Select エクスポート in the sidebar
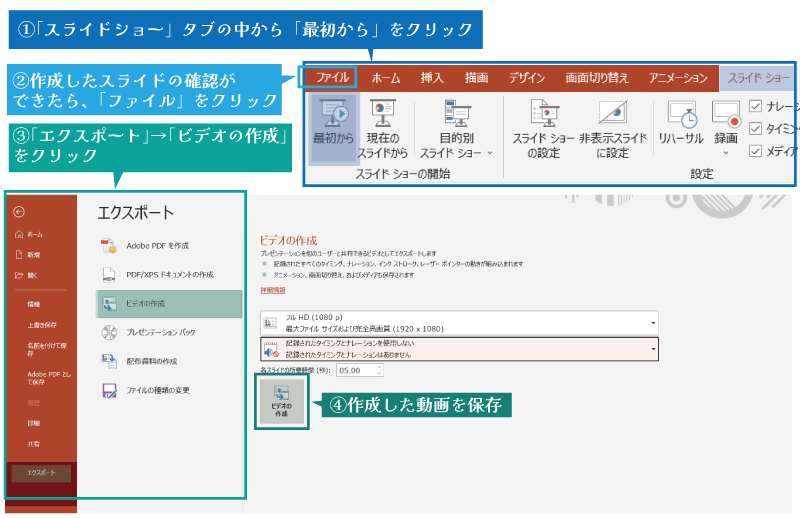800x518 pixels. coord(41,473)
